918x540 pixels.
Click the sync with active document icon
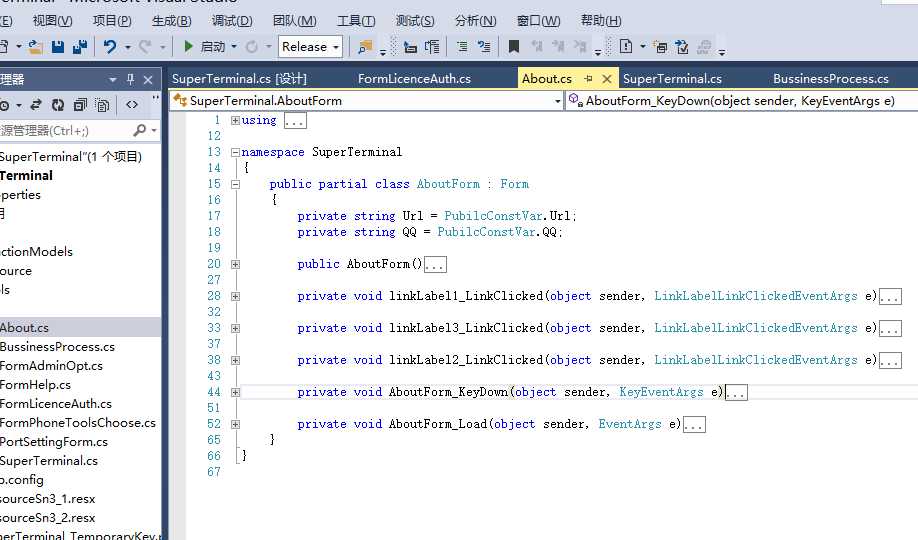click(x=36, y=105)
